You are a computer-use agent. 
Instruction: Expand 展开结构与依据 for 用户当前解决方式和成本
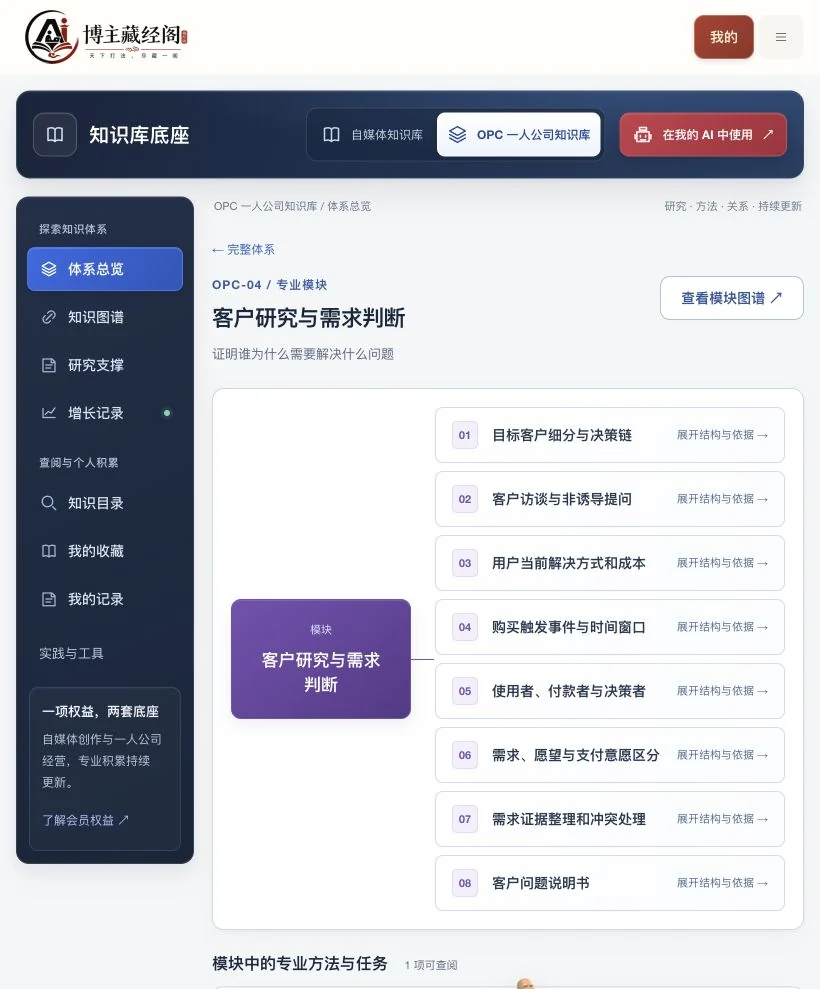coord(722,563)
